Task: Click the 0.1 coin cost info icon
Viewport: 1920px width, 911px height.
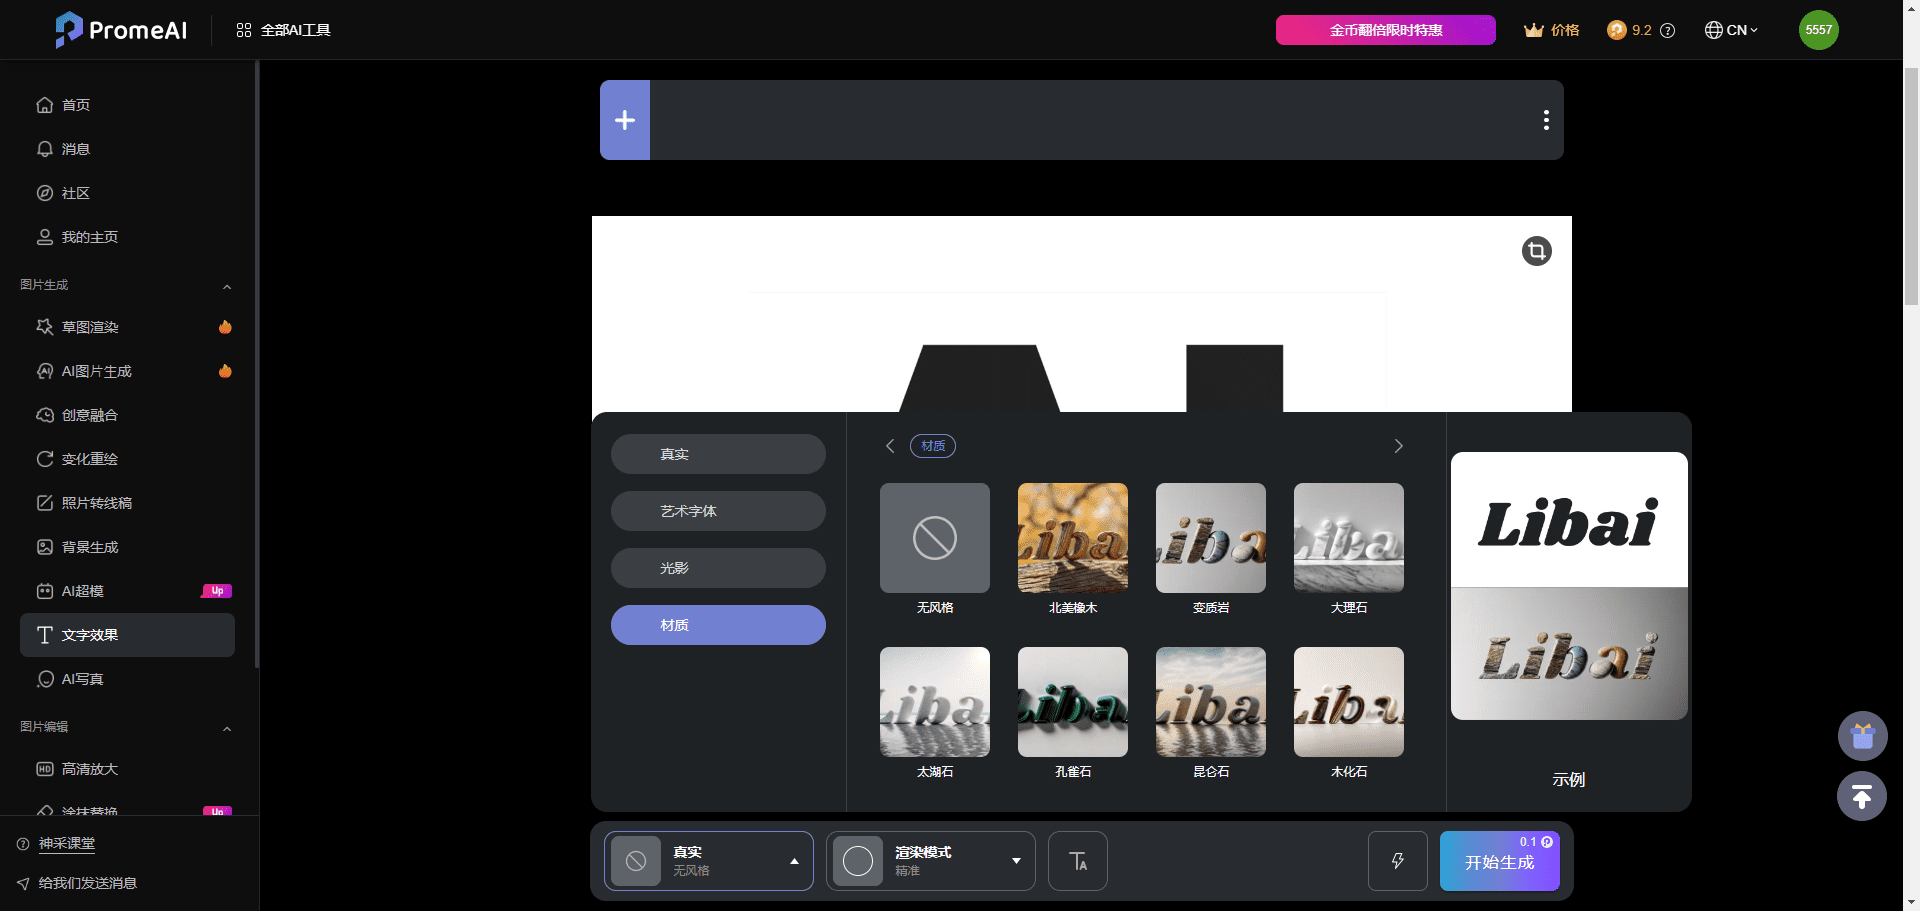Action: (x=1547, y=842)
